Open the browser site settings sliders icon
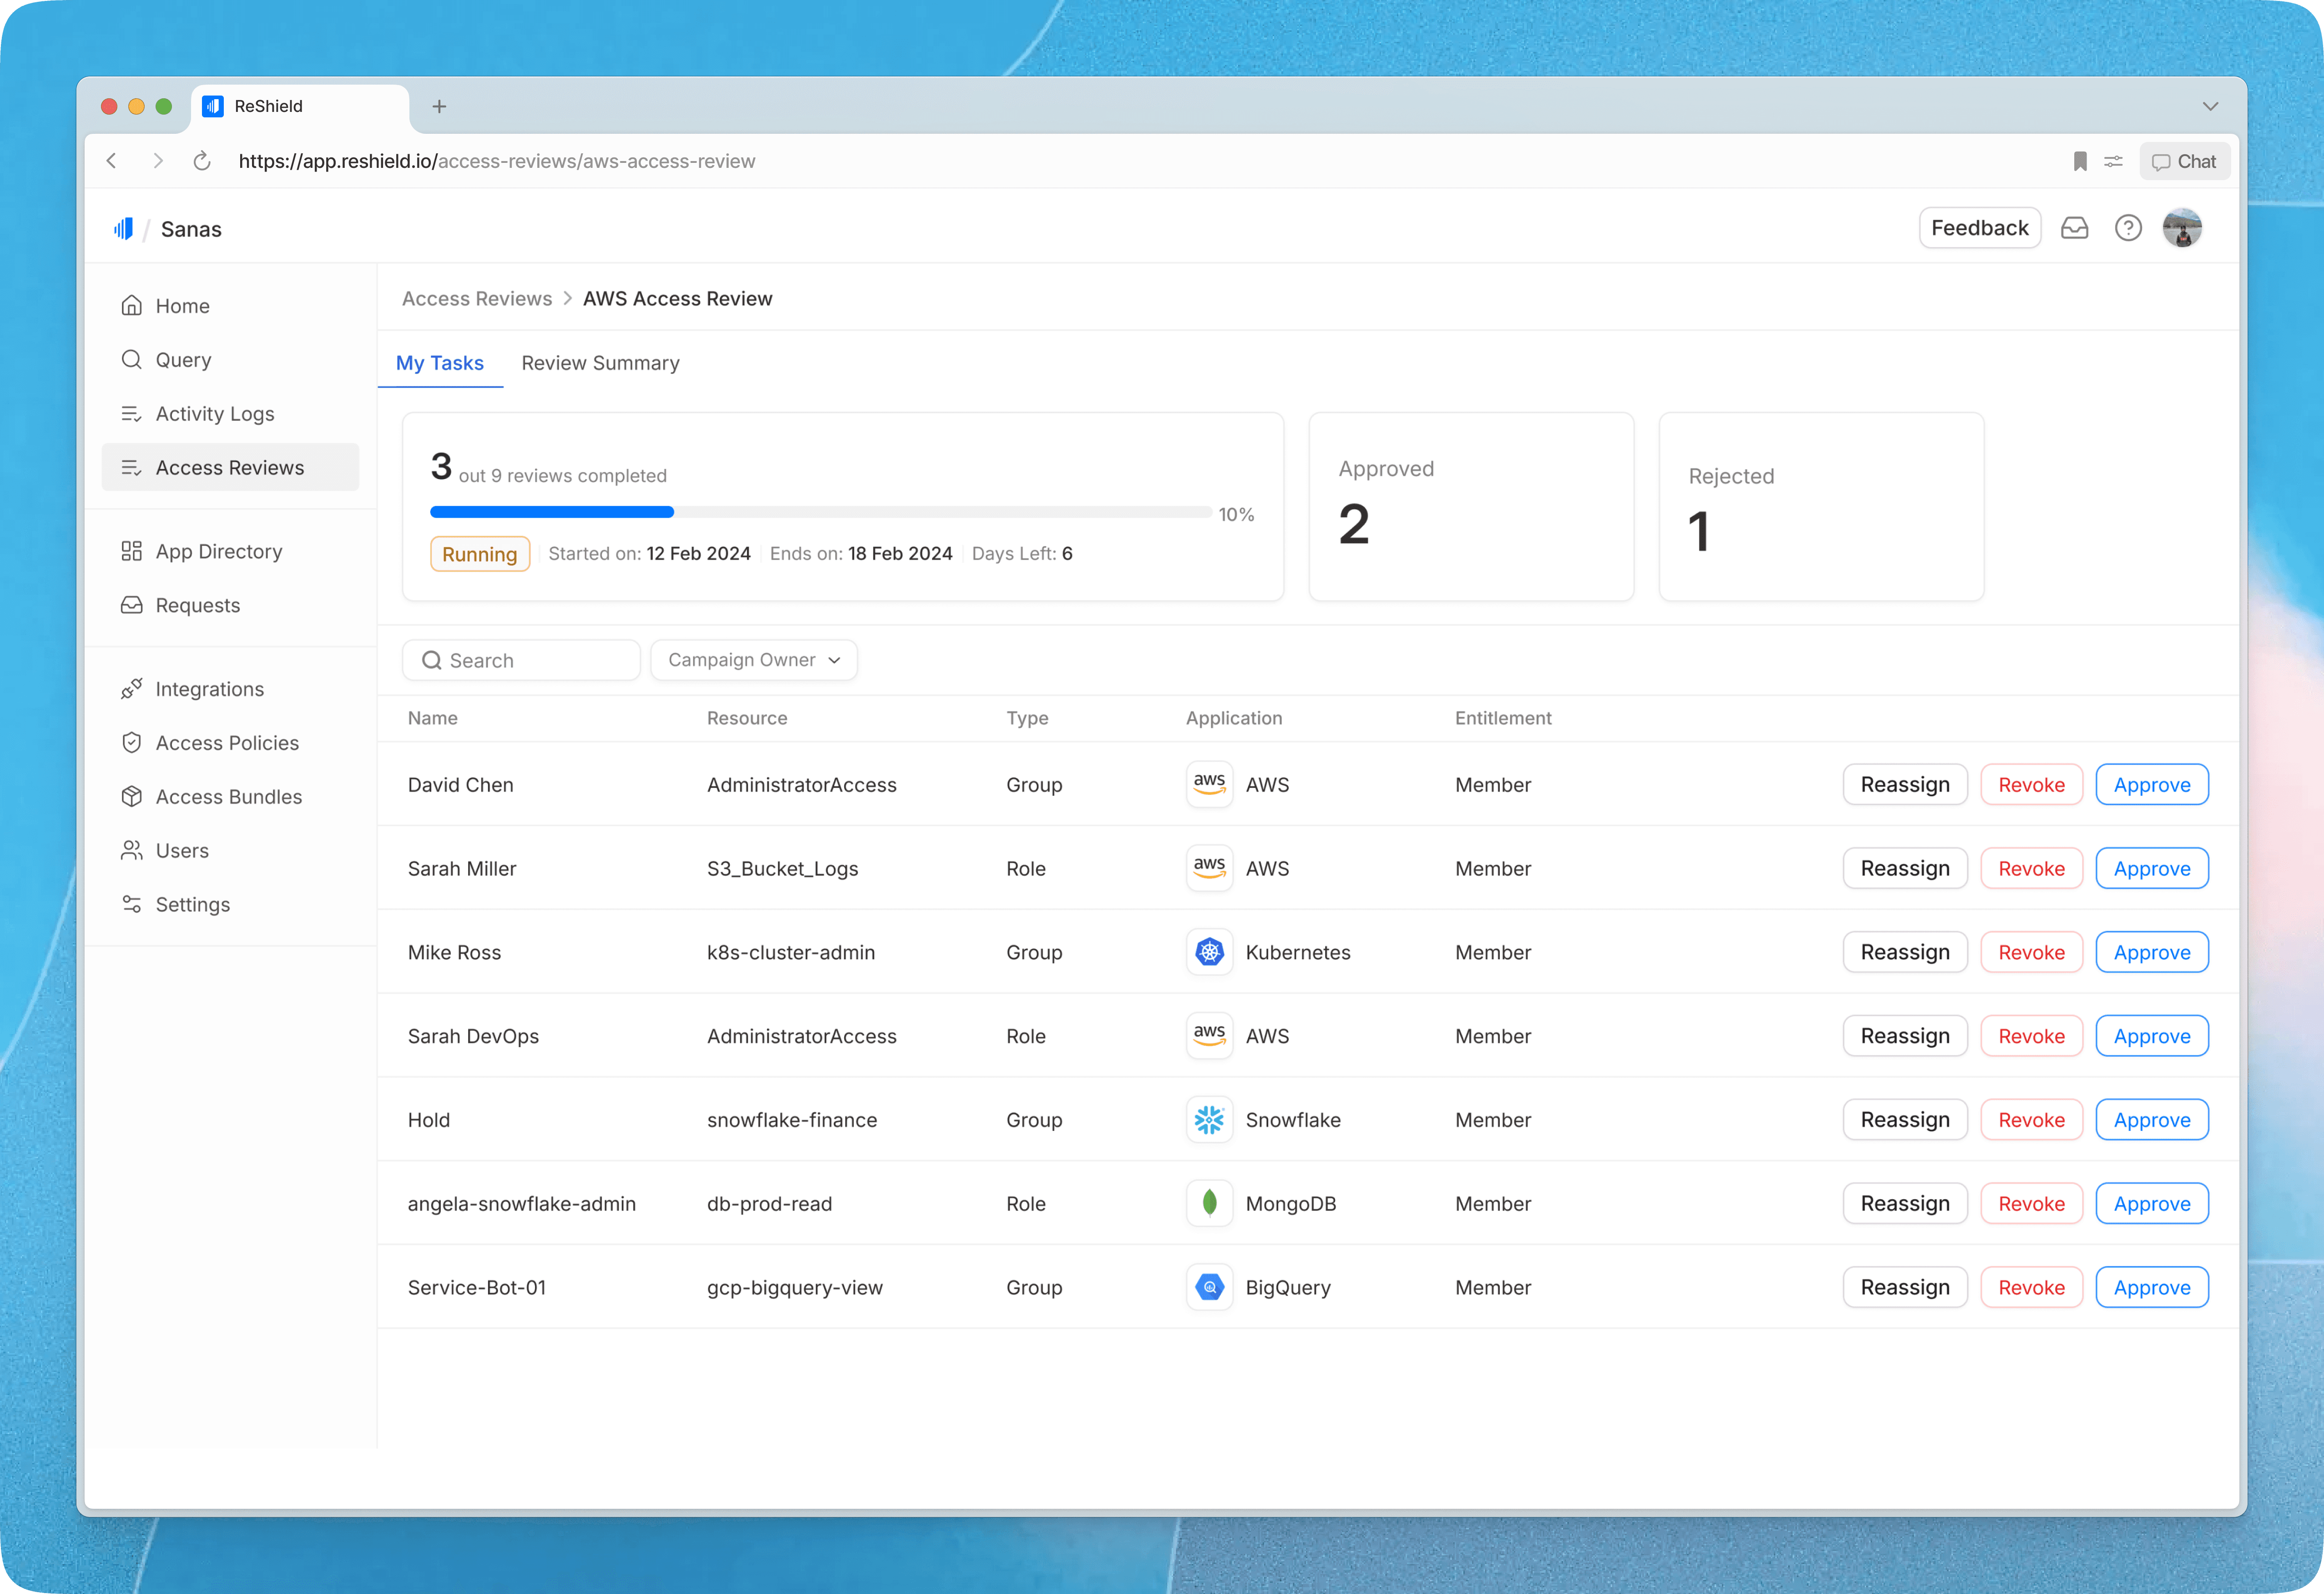 [x=2113, y=161]
